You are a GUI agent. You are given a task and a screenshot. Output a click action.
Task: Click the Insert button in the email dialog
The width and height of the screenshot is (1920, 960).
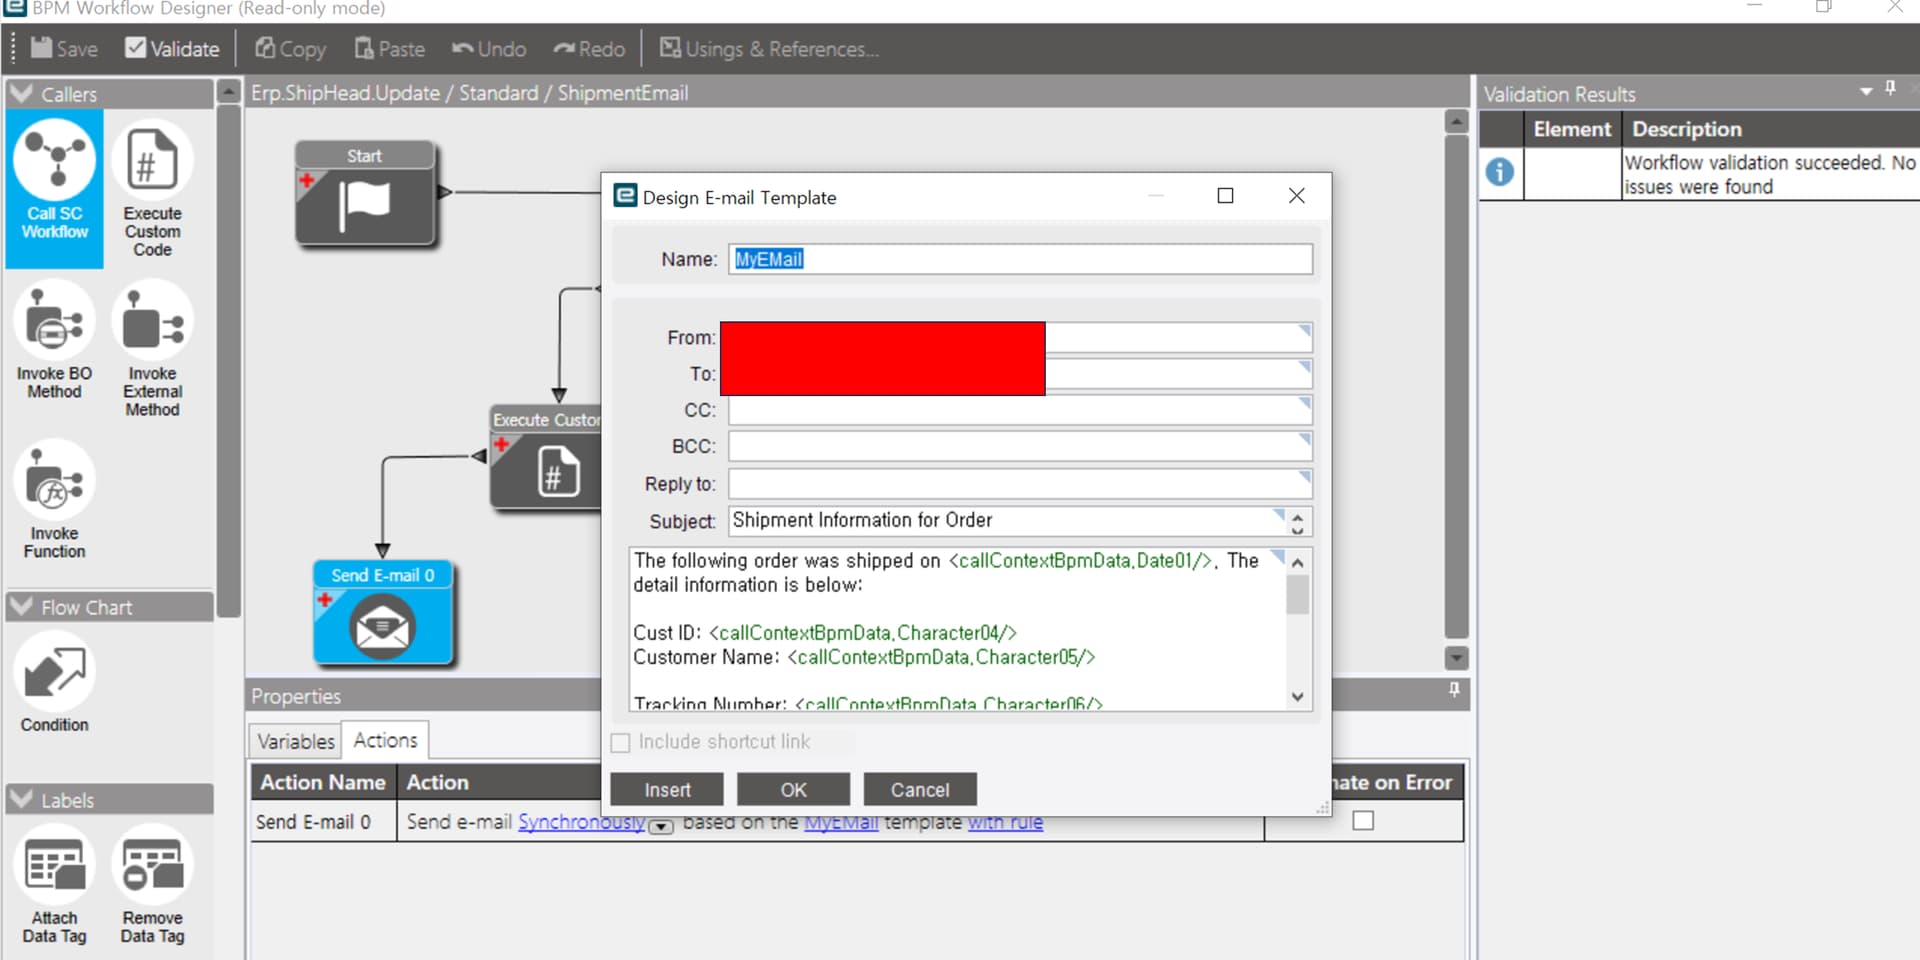pyautogui.click(x=666, y=789)
